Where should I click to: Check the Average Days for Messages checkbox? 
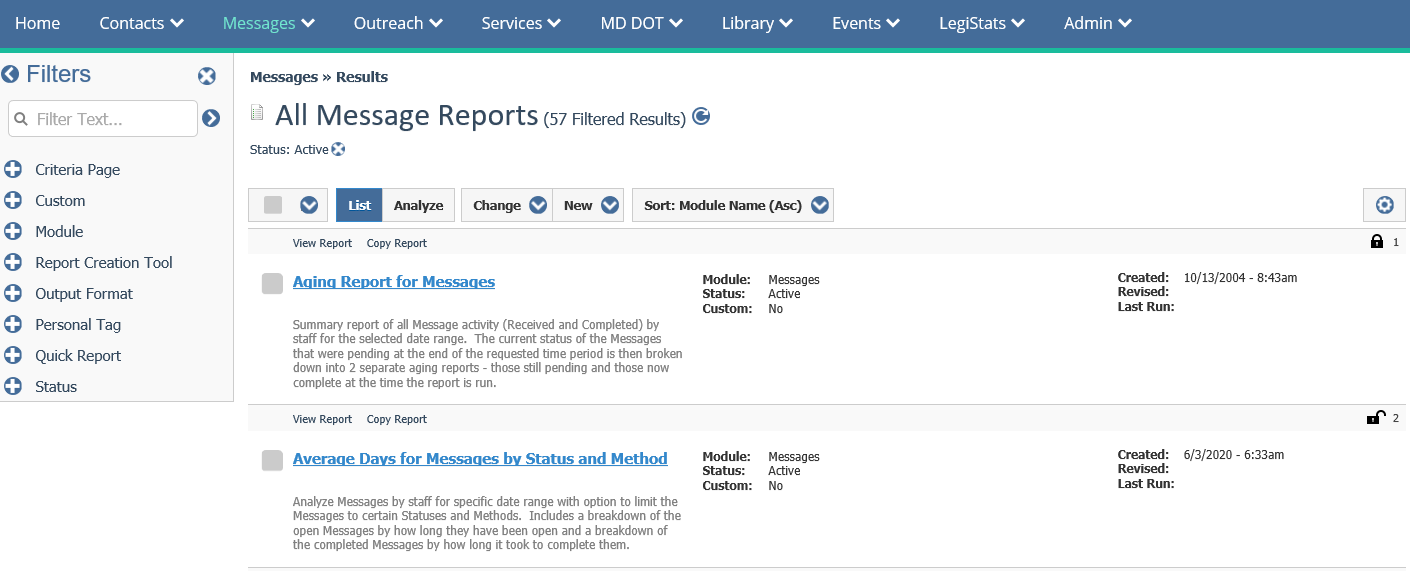272,460
